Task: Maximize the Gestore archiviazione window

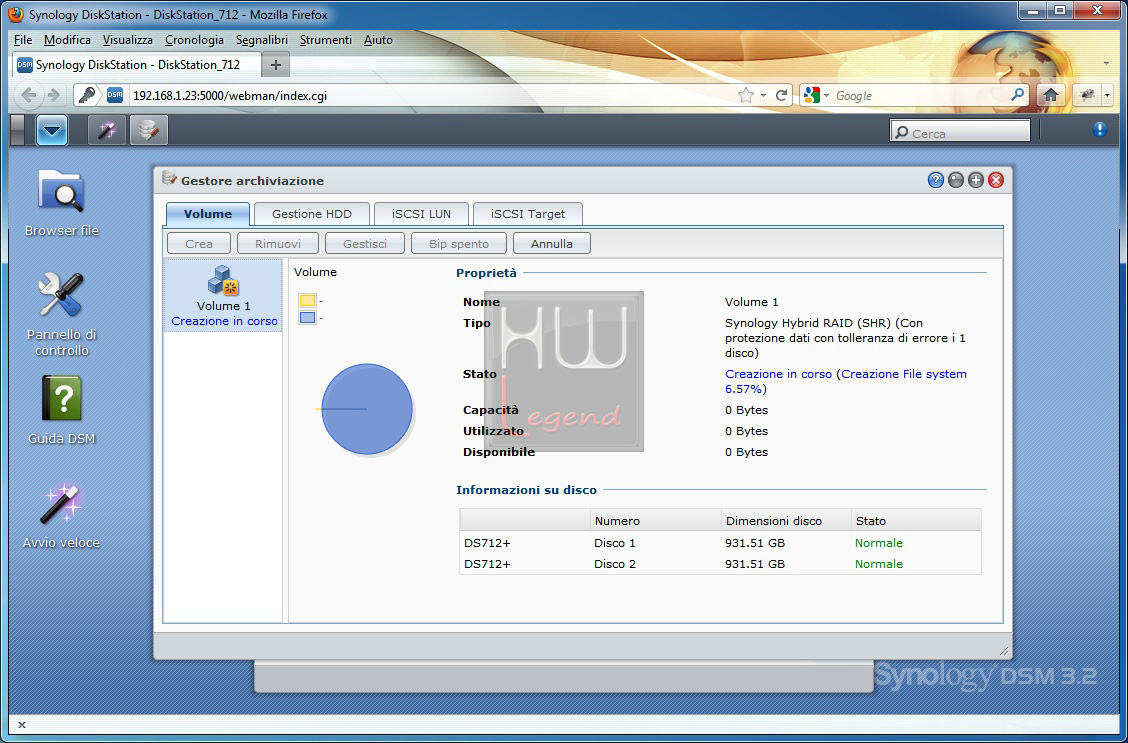Action: point(975,181)
